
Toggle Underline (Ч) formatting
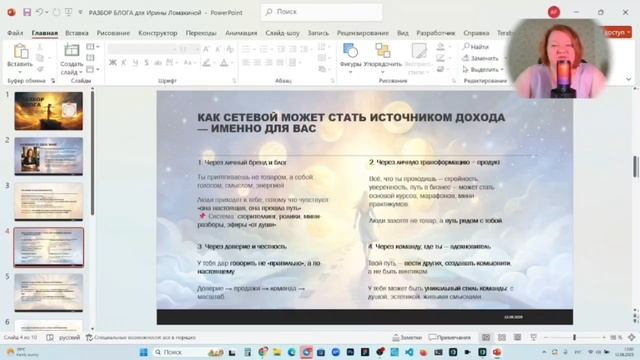tap(135, 62)
